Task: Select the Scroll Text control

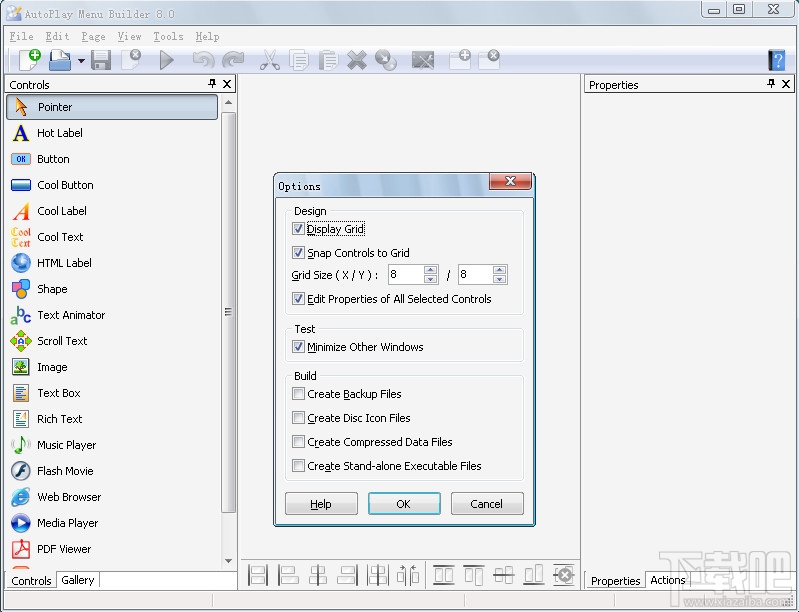Action: tap(112, 341)
